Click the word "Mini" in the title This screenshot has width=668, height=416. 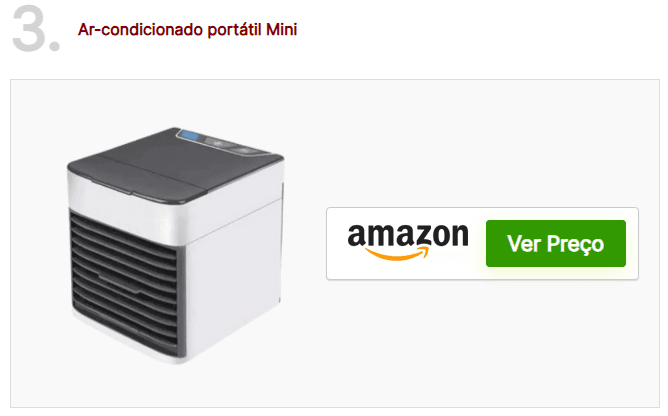pyautogui.click(x=281, y=29)
